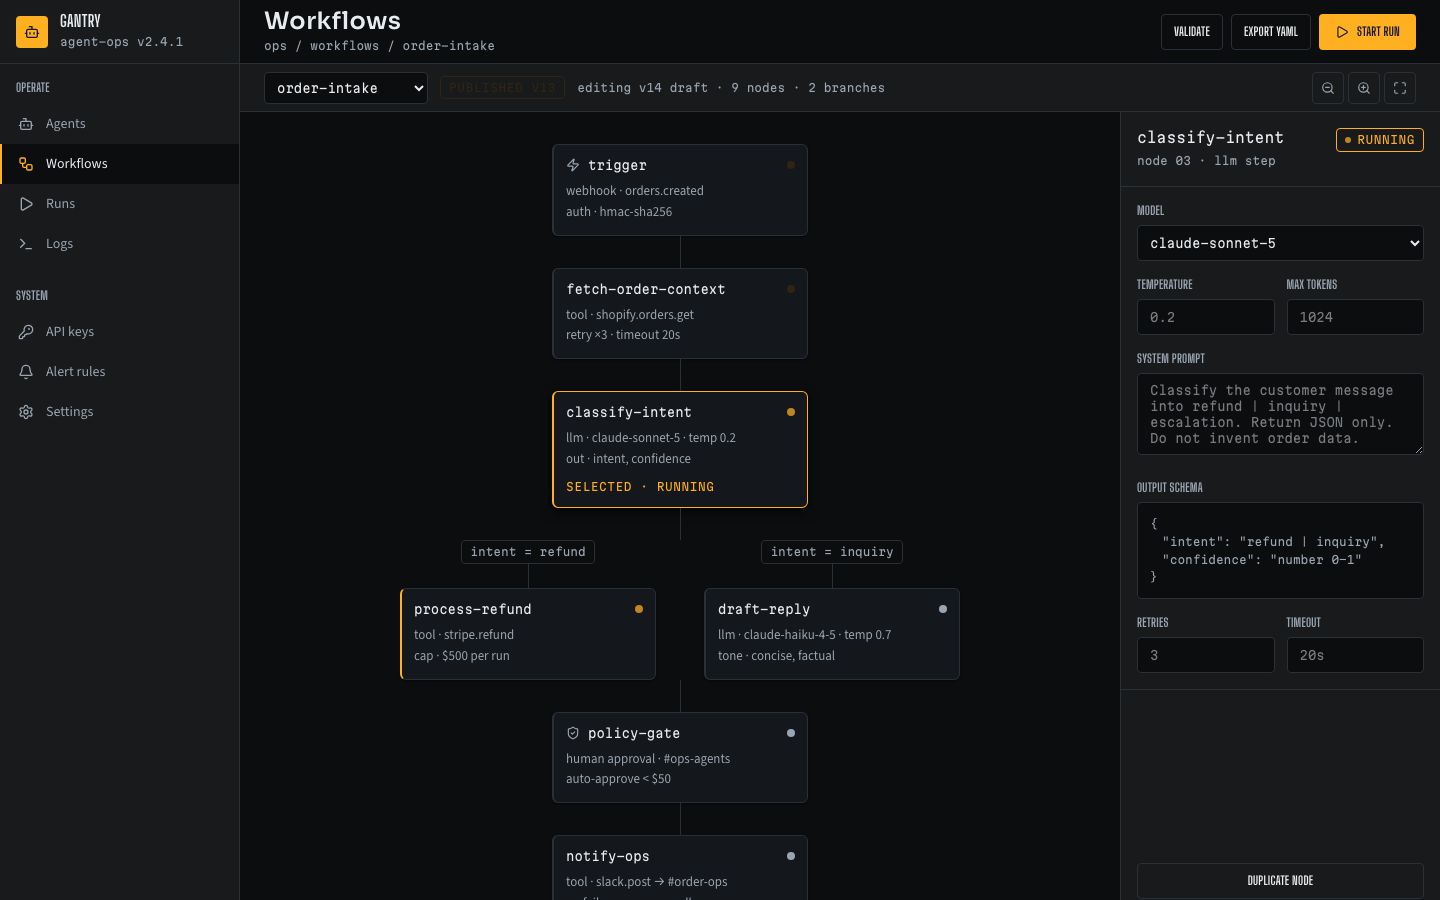Click the status dot on notify-ops node
Image resolution: width=1440 pixels, height=900 pixels.
[x=791, y=856]
